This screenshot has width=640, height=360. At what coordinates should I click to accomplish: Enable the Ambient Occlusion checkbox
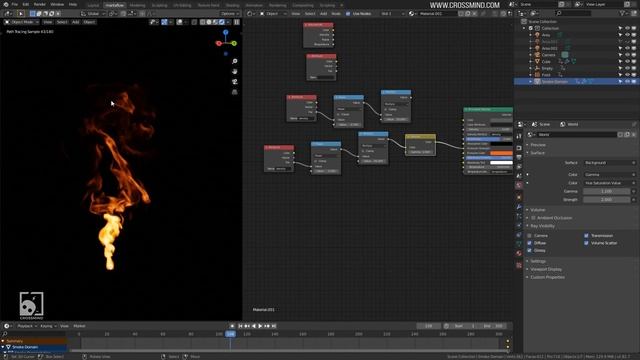pyautogui.click(x=533, y=218)
